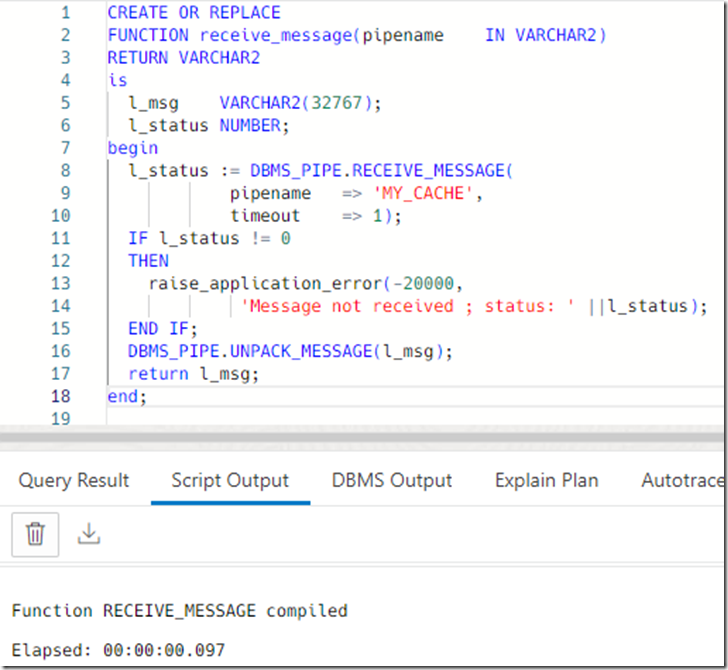Click line number 1 in the gutter

tap(65, 13)
